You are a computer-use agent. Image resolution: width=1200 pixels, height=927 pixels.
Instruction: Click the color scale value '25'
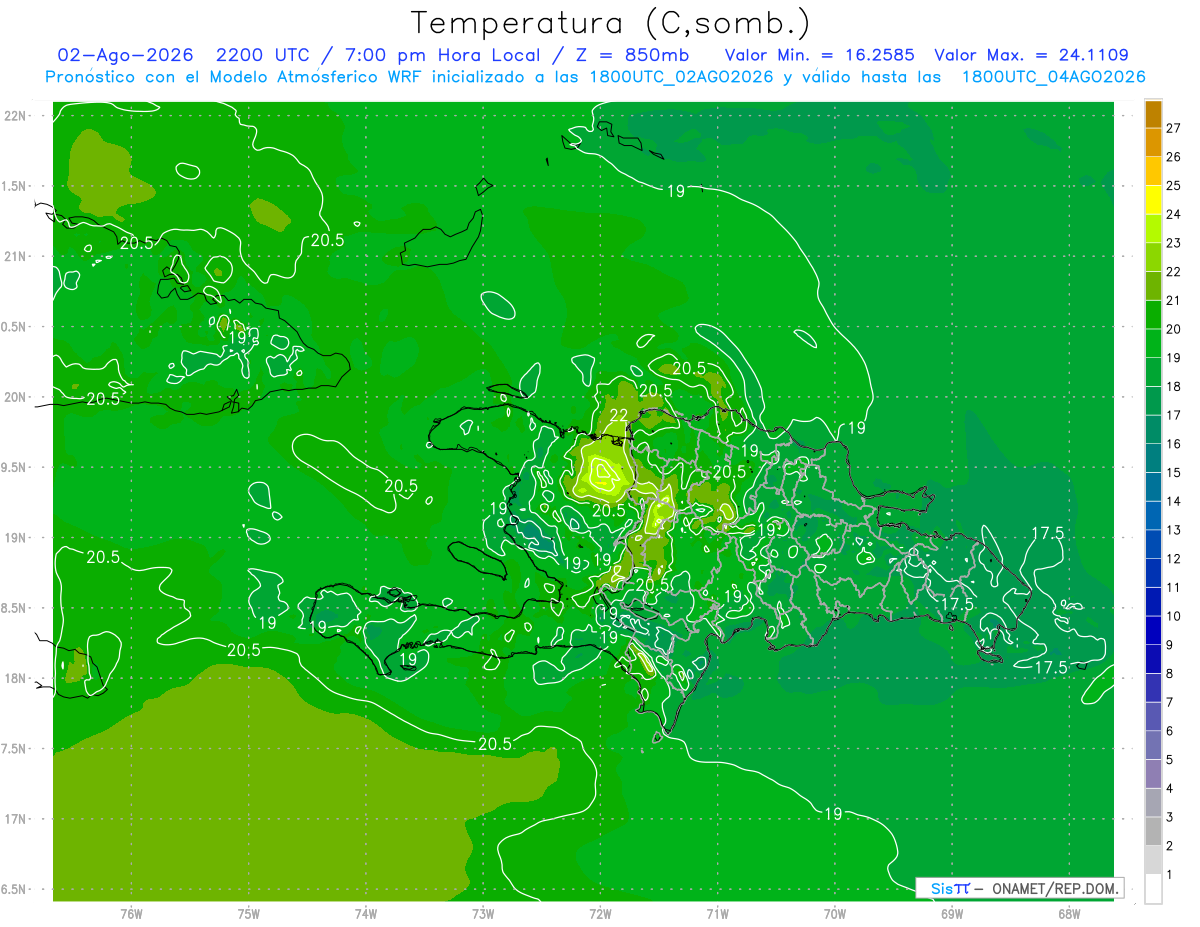1173,186
